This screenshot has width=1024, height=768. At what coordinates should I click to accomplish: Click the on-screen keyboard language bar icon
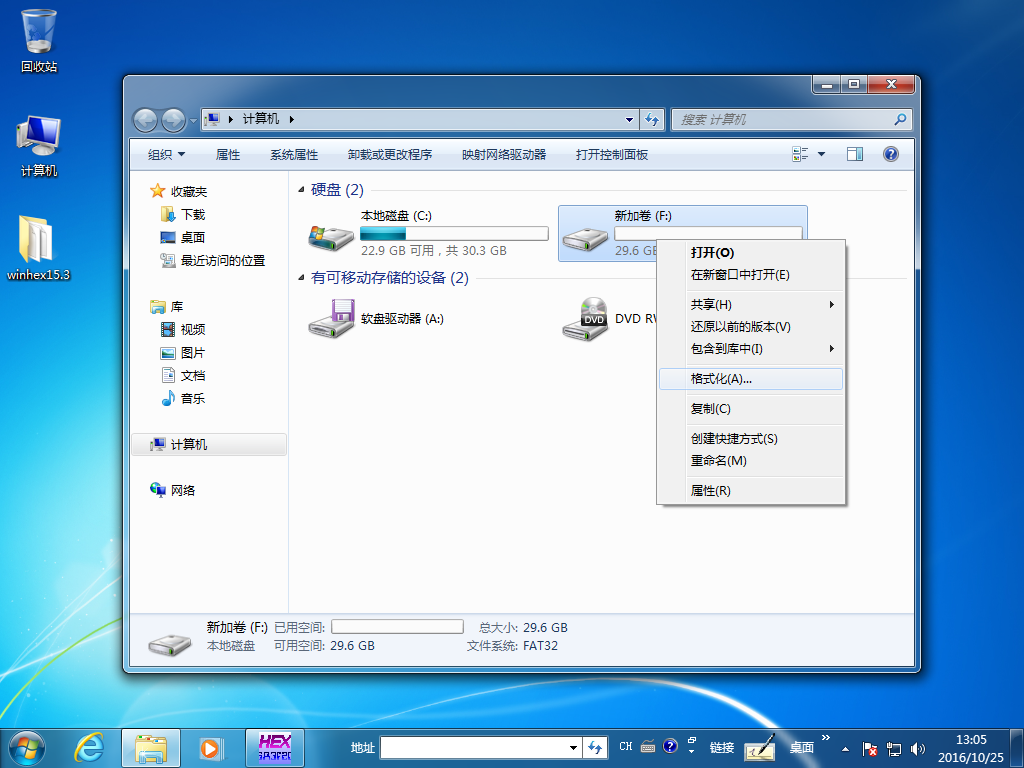[x=648, y=746]
